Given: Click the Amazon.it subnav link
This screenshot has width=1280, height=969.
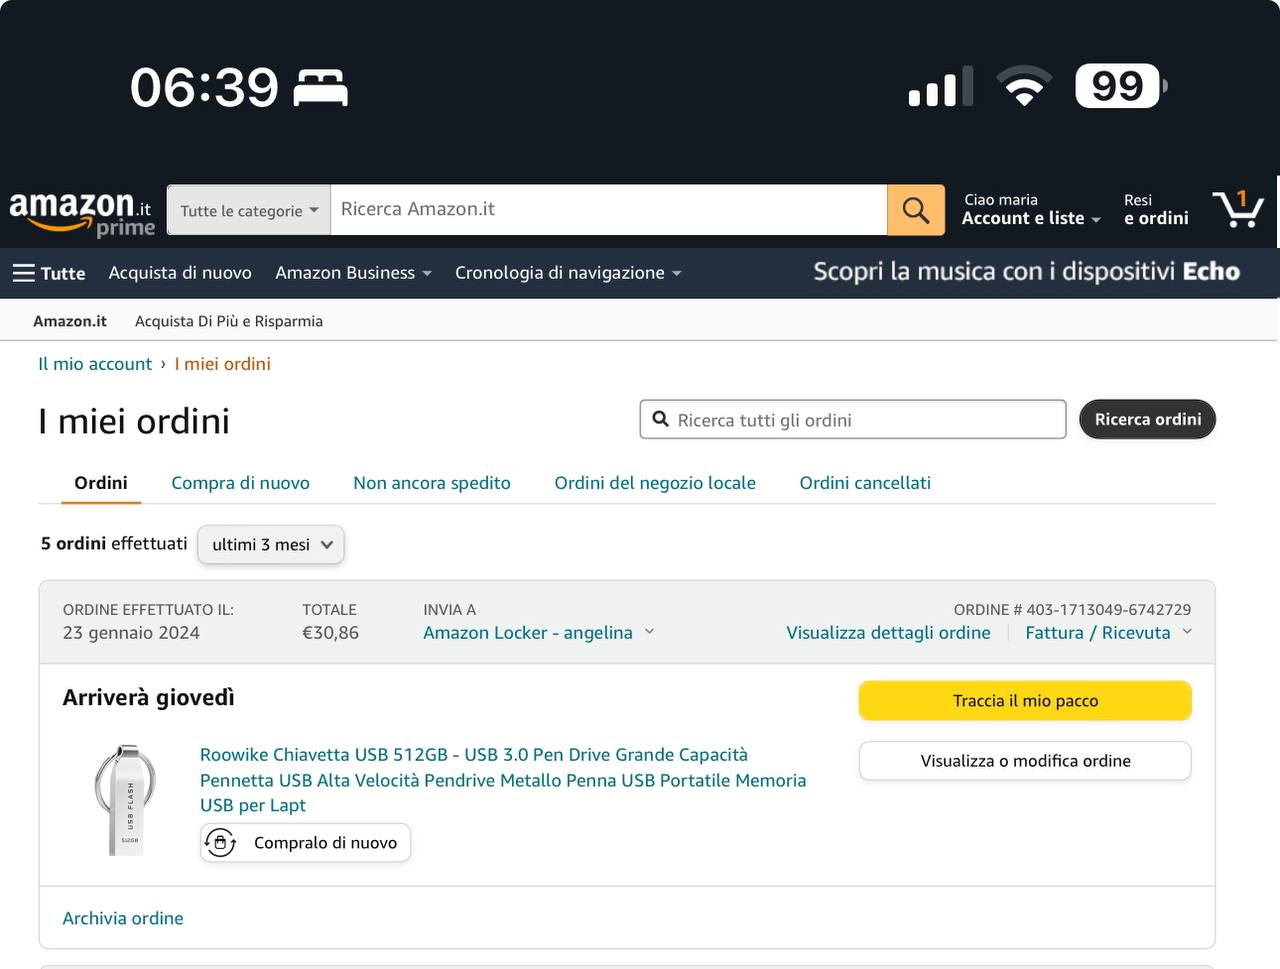Looking at the screenshot, I should (x=70, y=321).
